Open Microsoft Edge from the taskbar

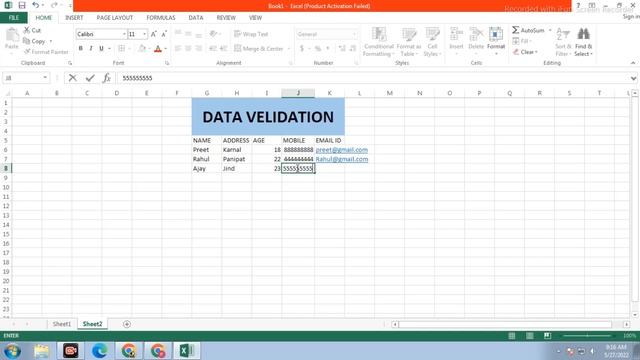(x=100, y=351)
